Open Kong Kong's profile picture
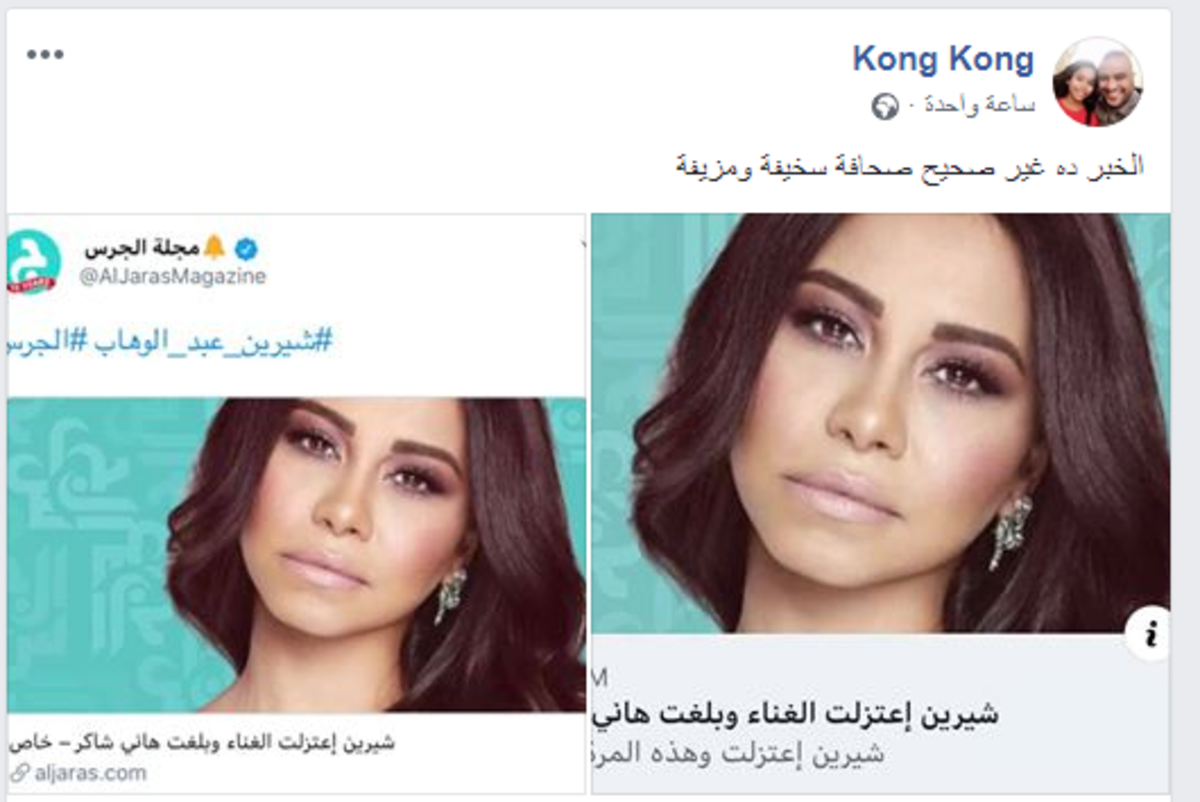Viewport: 1200px width, 802px height. pos(1098,82)
